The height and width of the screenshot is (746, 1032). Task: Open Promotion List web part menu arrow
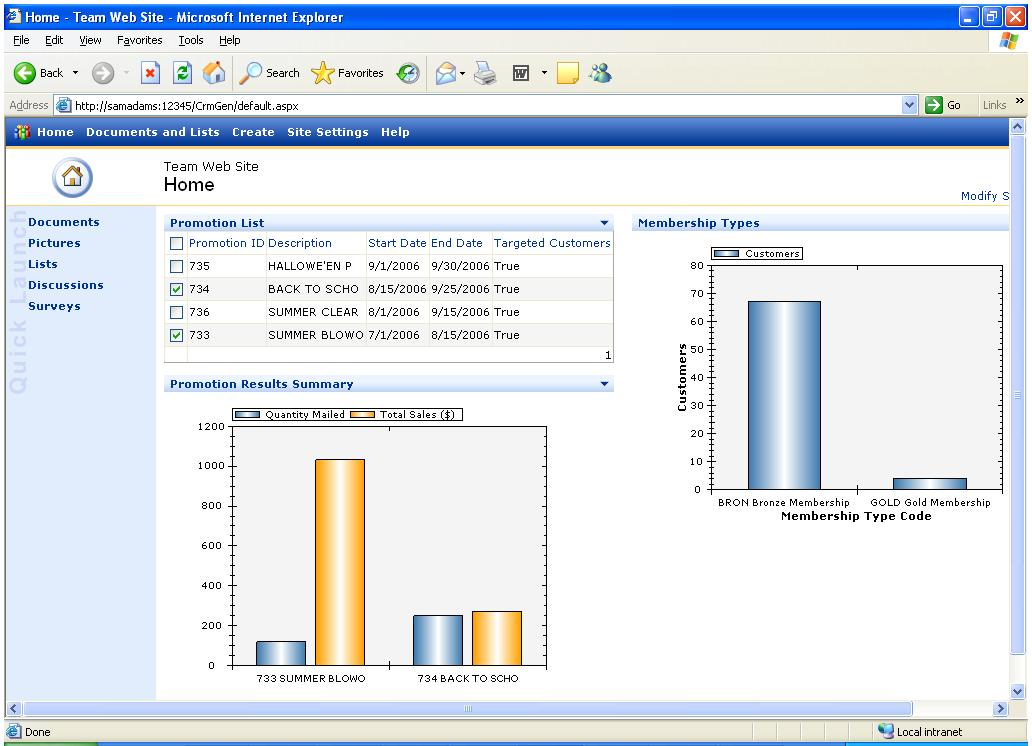604,223
